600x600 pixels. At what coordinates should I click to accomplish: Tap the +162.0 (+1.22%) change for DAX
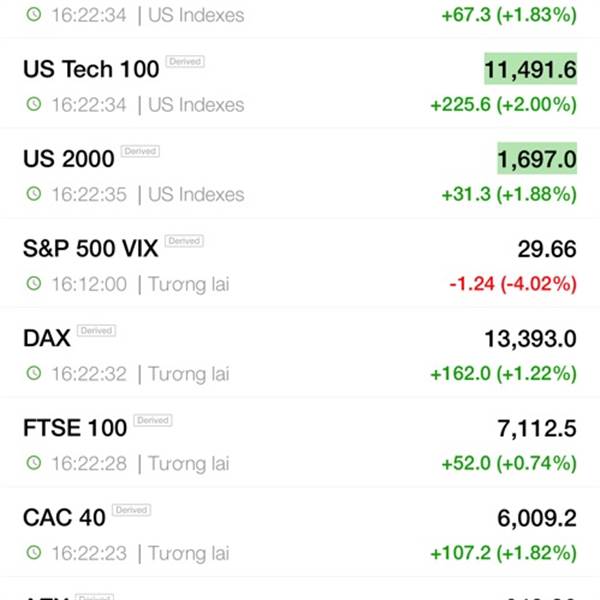tap(504, 373)
